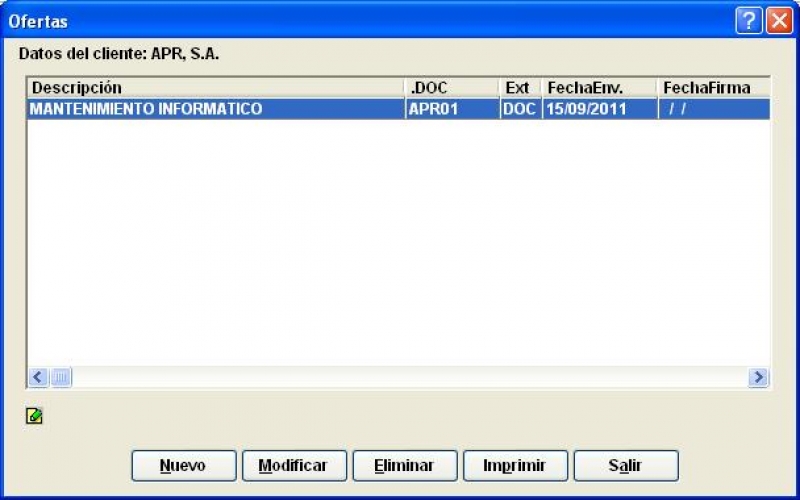Screen dimensions: 800x500
Task: Click the empty FechaFirma date cell
Action: click(714, 109)
